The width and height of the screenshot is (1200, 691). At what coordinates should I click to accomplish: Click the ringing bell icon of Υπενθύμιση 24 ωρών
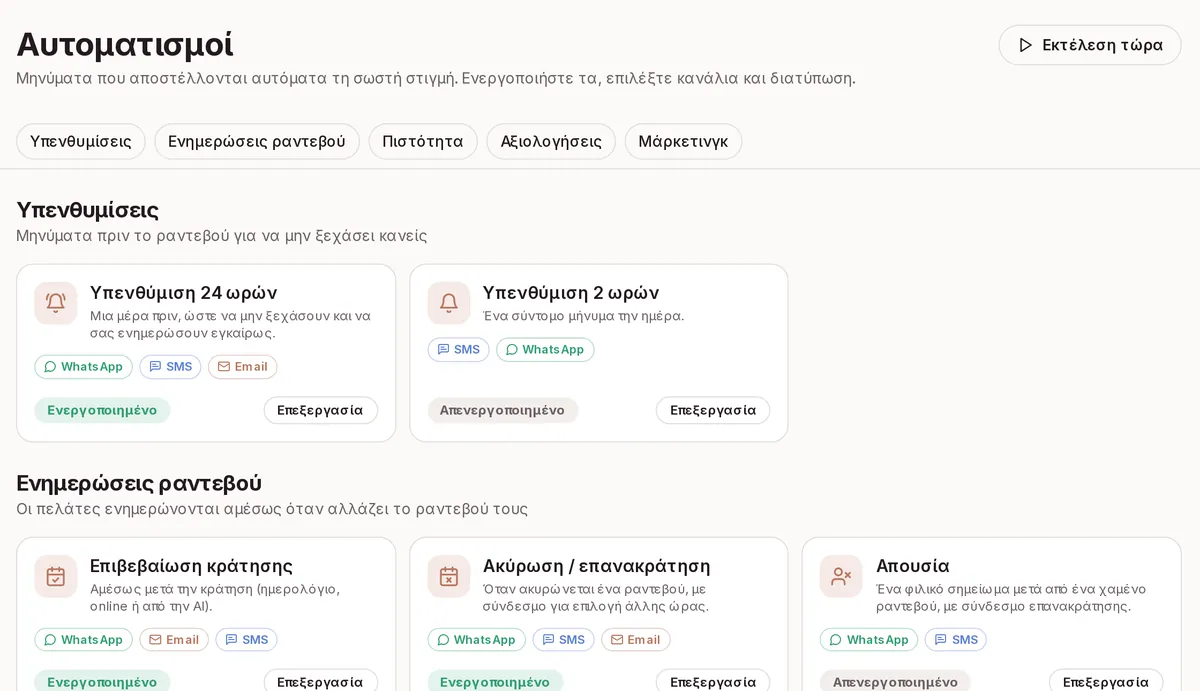(x=56, y=303)
